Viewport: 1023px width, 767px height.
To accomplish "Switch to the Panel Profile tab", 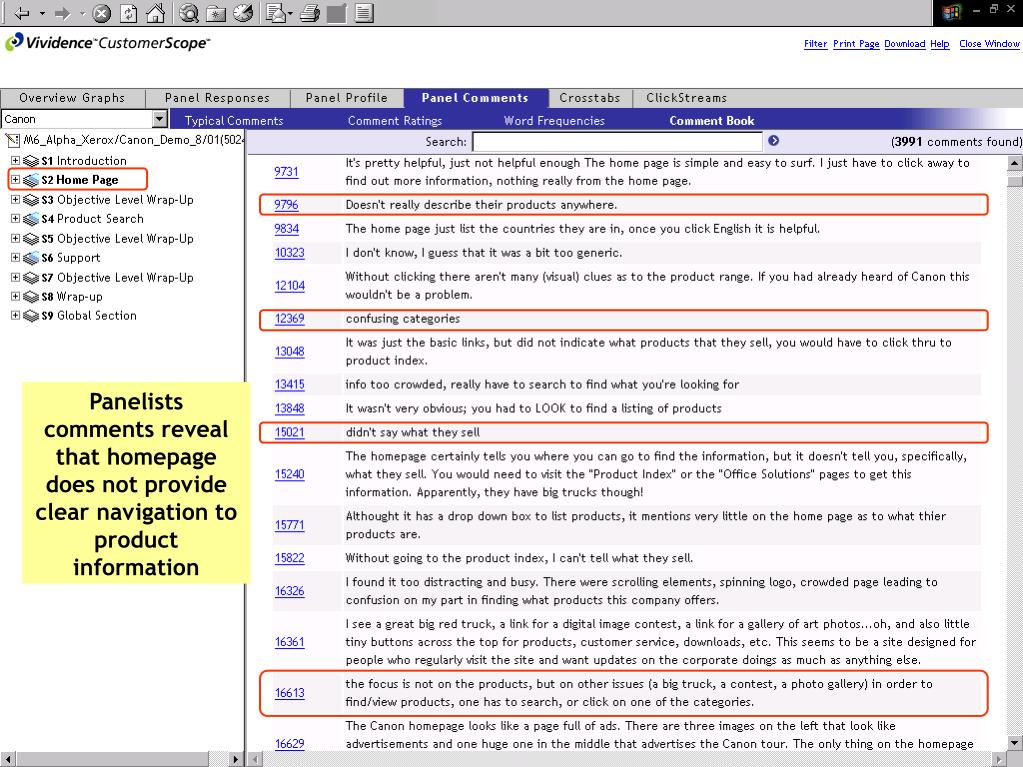I will pyautogui.click(x=346, y=98).
